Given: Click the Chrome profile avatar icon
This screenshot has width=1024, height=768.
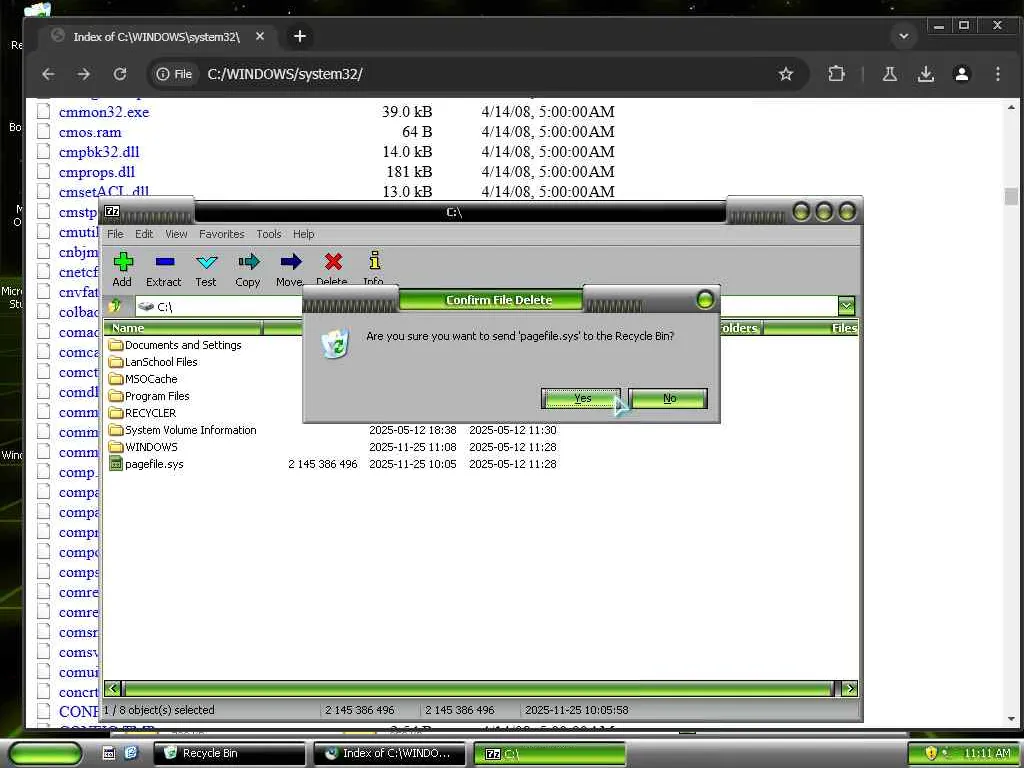Looking at the screenshot, I should pyautogui.click(x=961, y=74).
